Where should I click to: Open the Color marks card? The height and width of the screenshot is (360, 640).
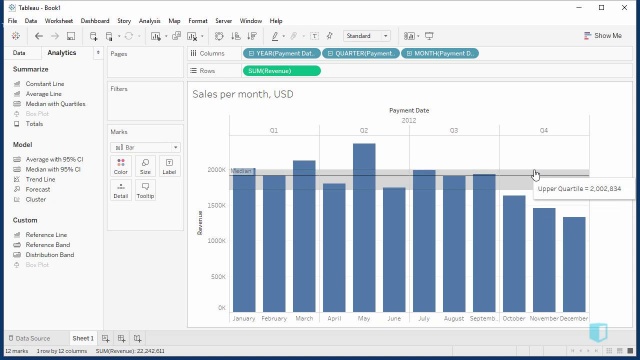[121, 167]
